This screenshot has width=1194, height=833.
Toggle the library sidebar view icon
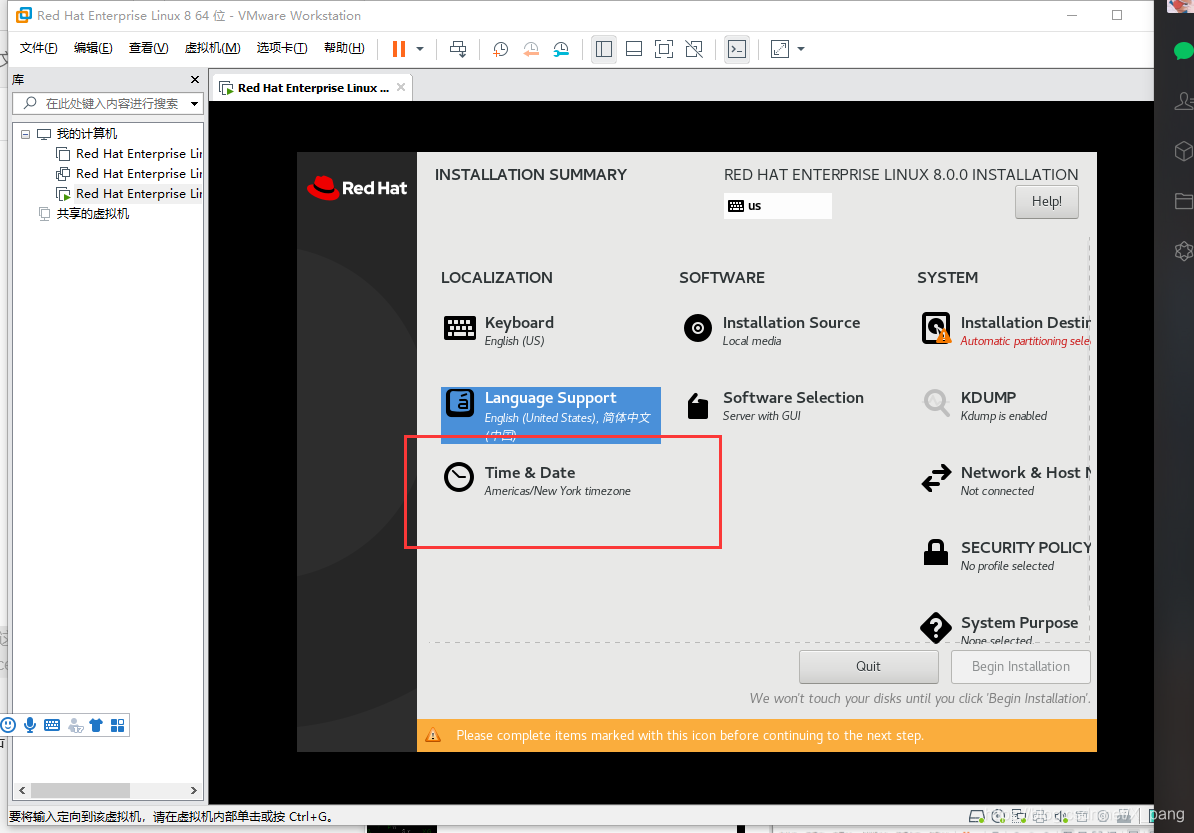[x=604, y=49]
